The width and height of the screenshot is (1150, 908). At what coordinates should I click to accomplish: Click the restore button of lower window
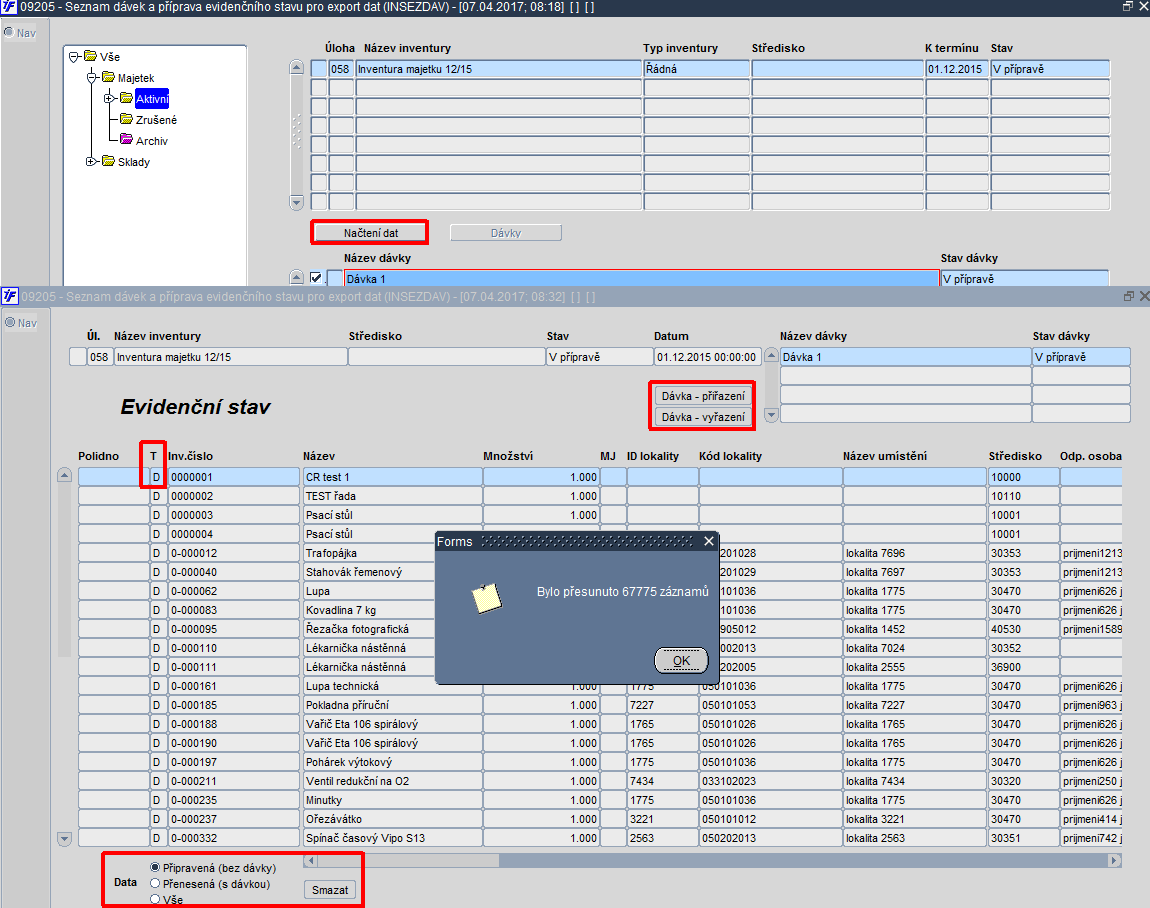[1129, 296]
